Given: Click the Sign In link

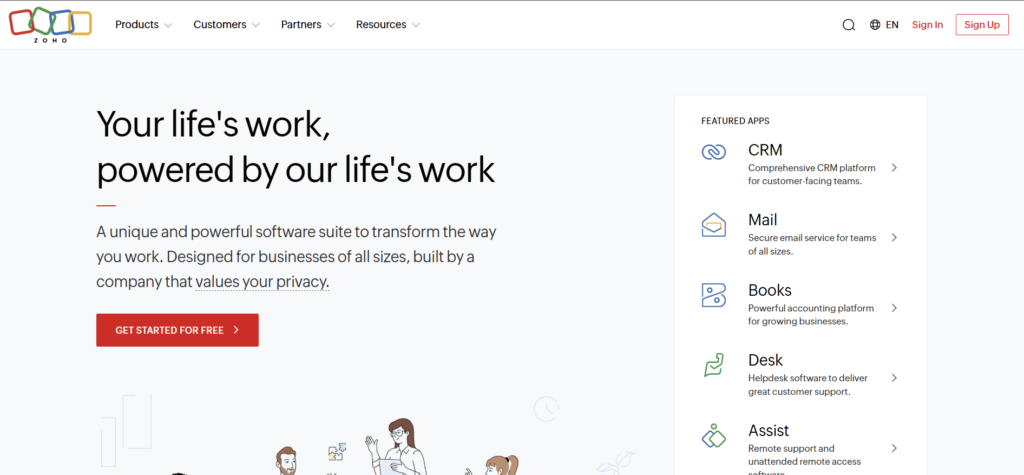Looking at the screenshot, I should click(x=927, y=25).
